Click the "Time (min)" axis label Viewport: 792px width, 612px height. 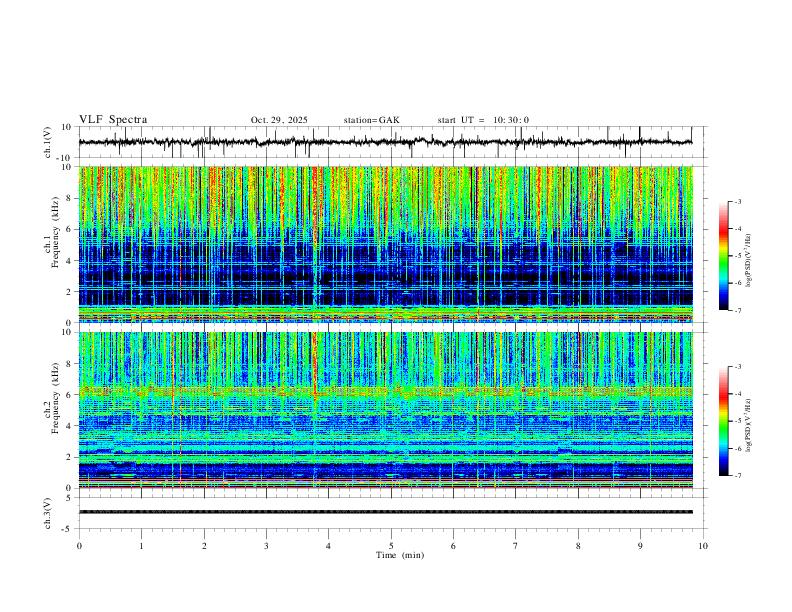[x=400, y=555]
